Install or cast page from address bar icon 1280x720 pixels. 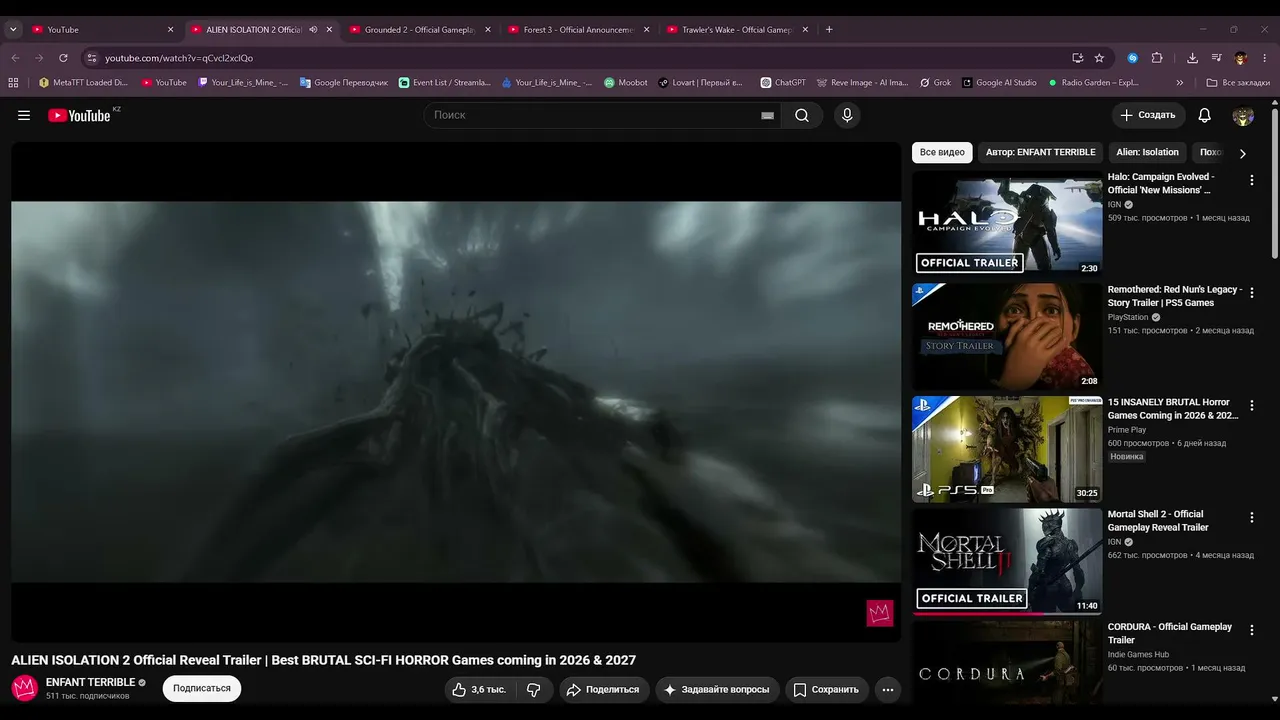[x=1077, y=58]
